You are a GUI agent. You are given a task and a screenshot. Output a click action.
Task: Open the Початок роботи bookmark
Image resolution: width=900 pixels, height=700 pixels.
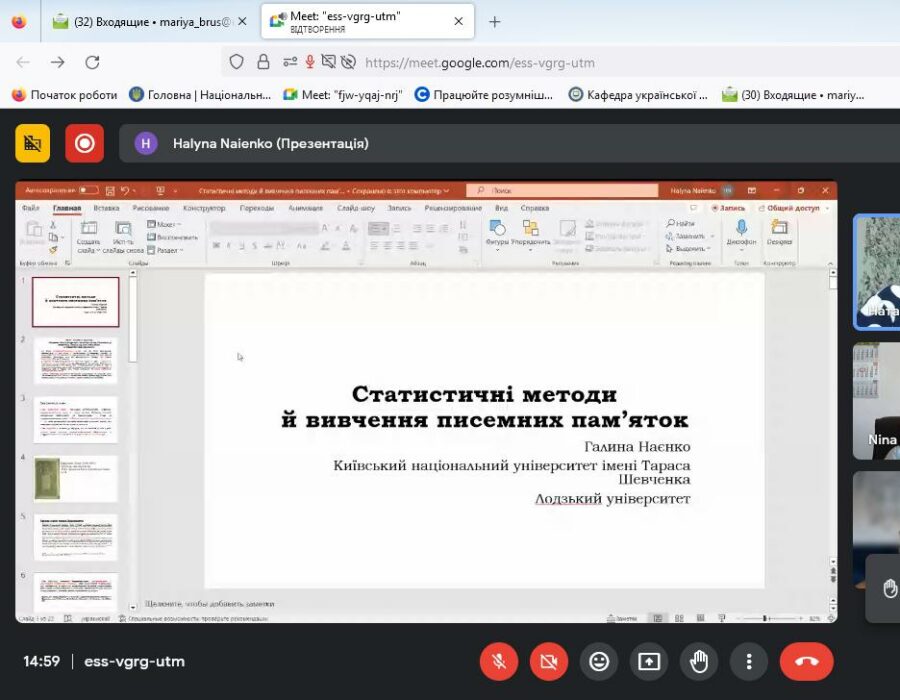(x=64, y=95)
